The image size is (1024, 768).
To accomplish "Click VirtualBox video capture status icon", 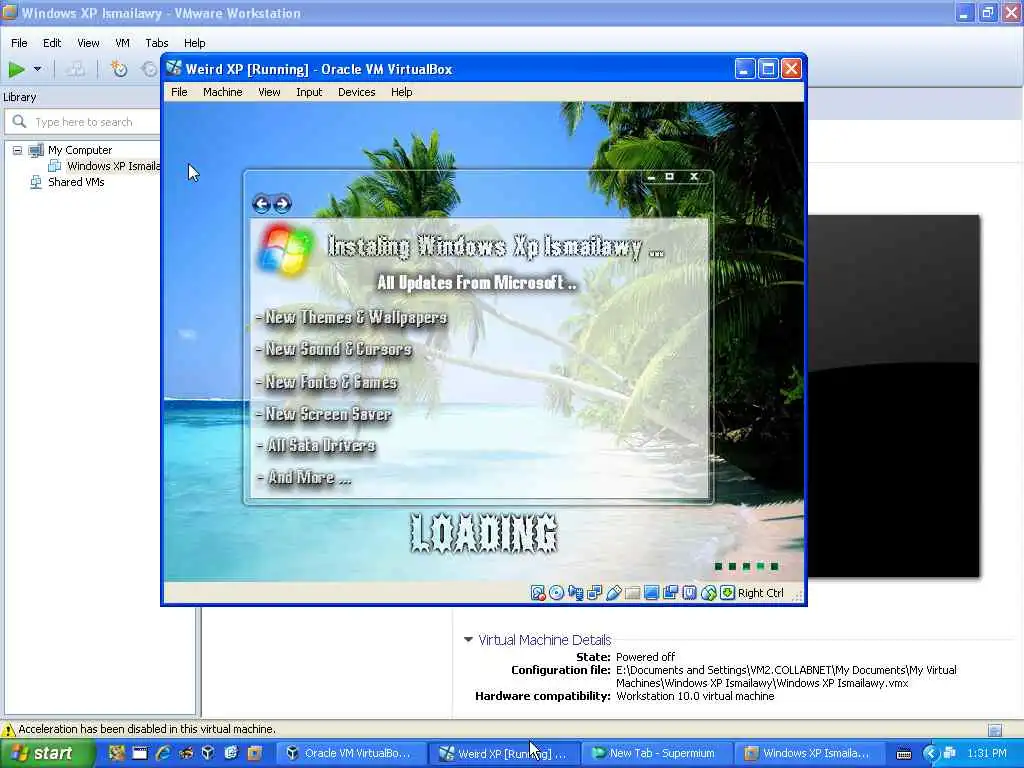I will (670, 593).
